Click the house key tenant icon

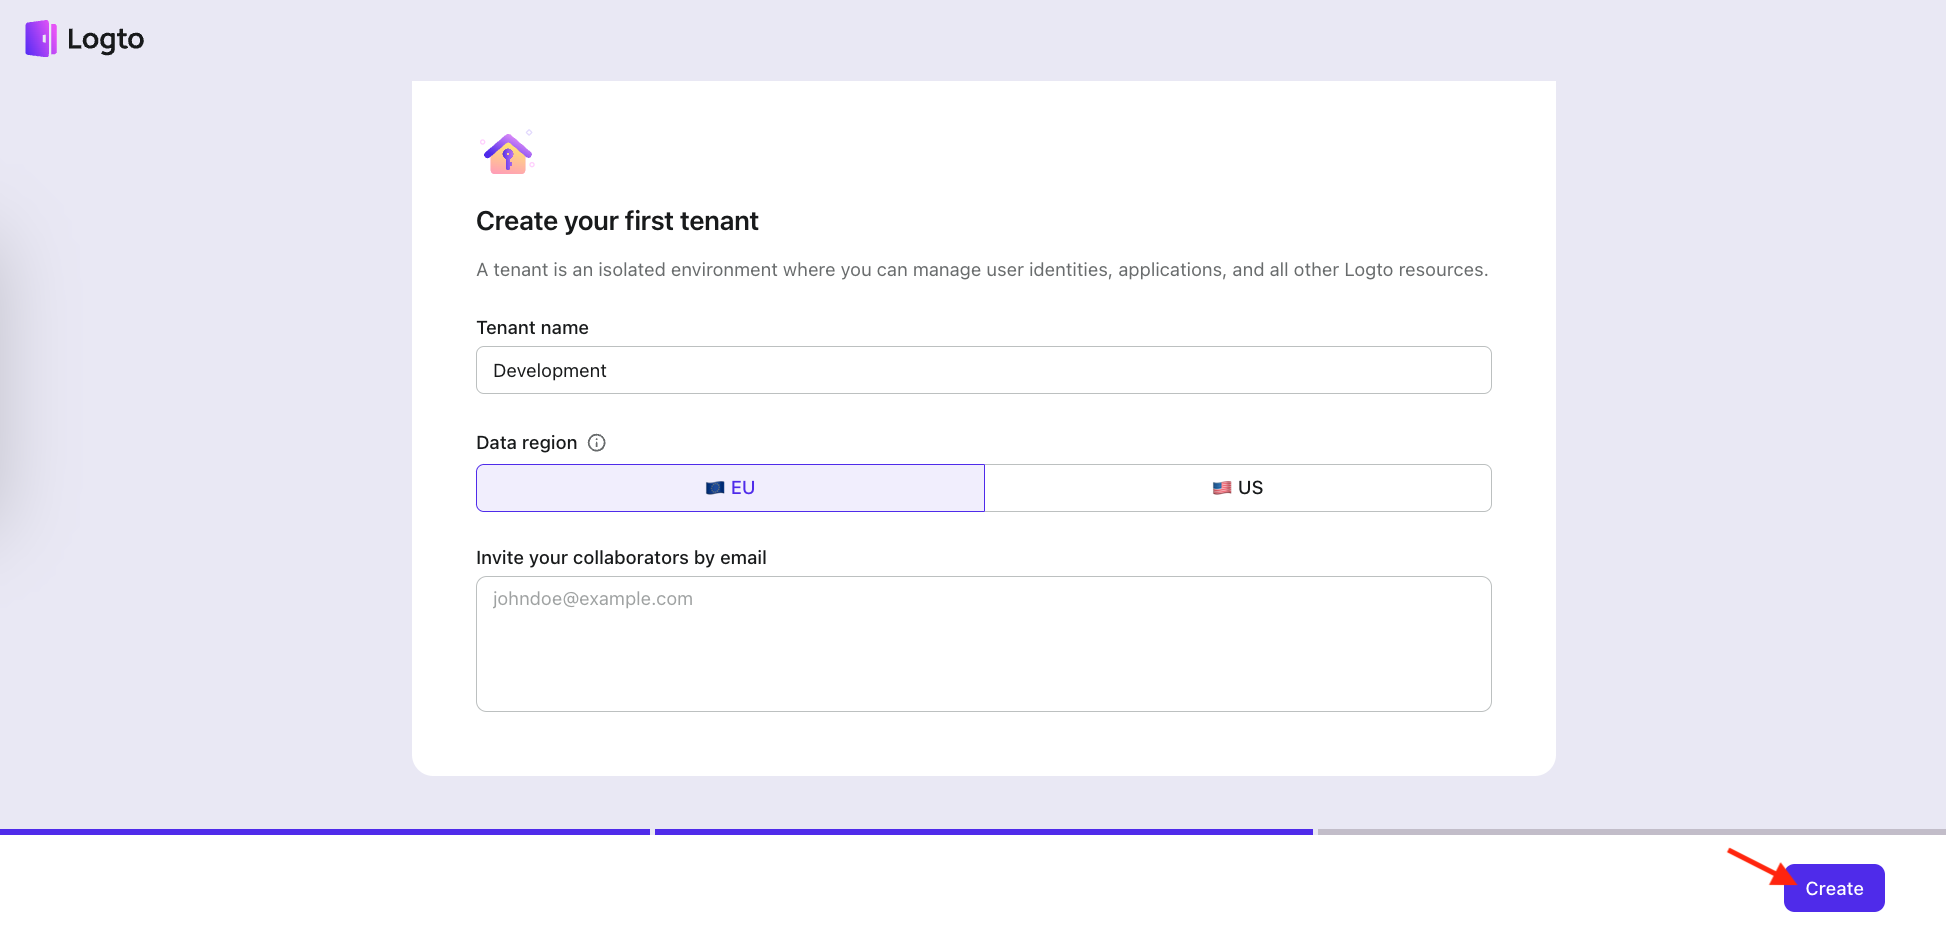click(508, 153)
